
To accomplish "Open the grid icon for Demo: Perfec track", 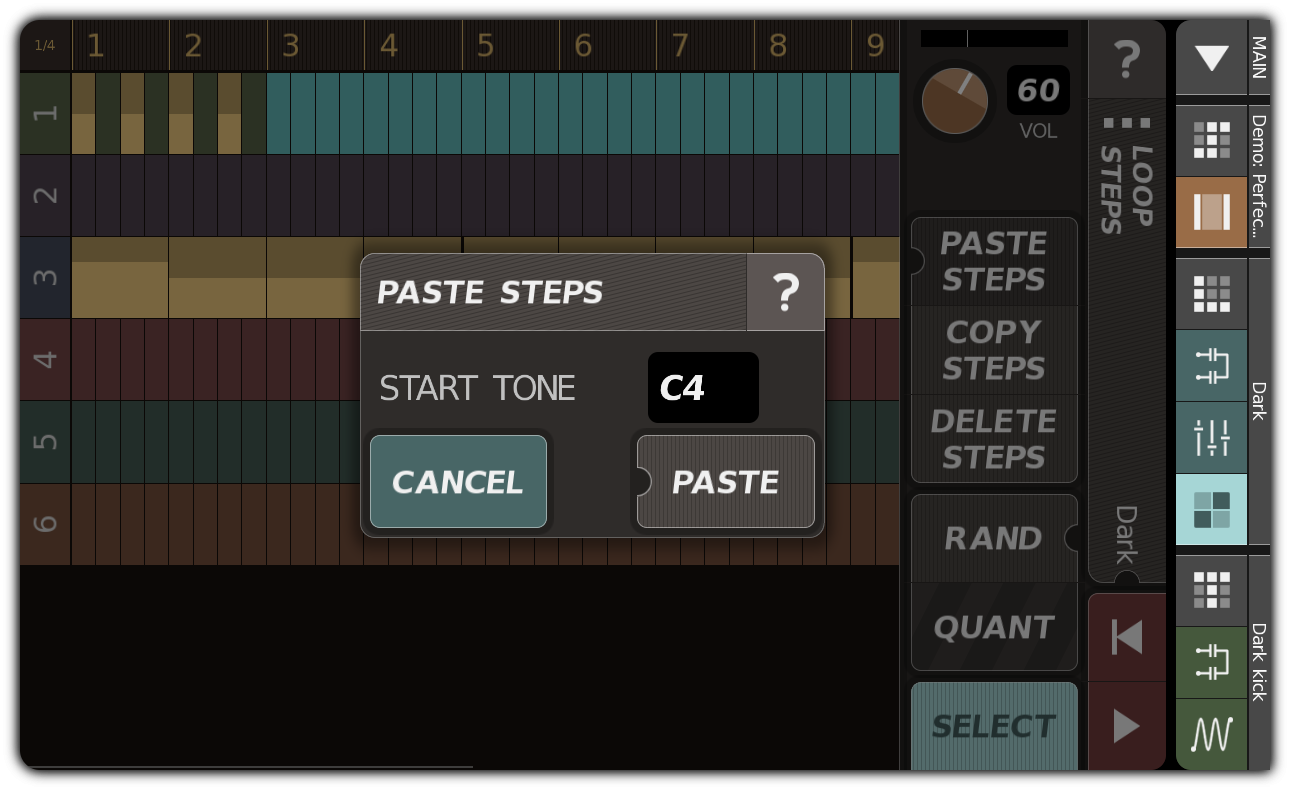I will [1211, 140].
